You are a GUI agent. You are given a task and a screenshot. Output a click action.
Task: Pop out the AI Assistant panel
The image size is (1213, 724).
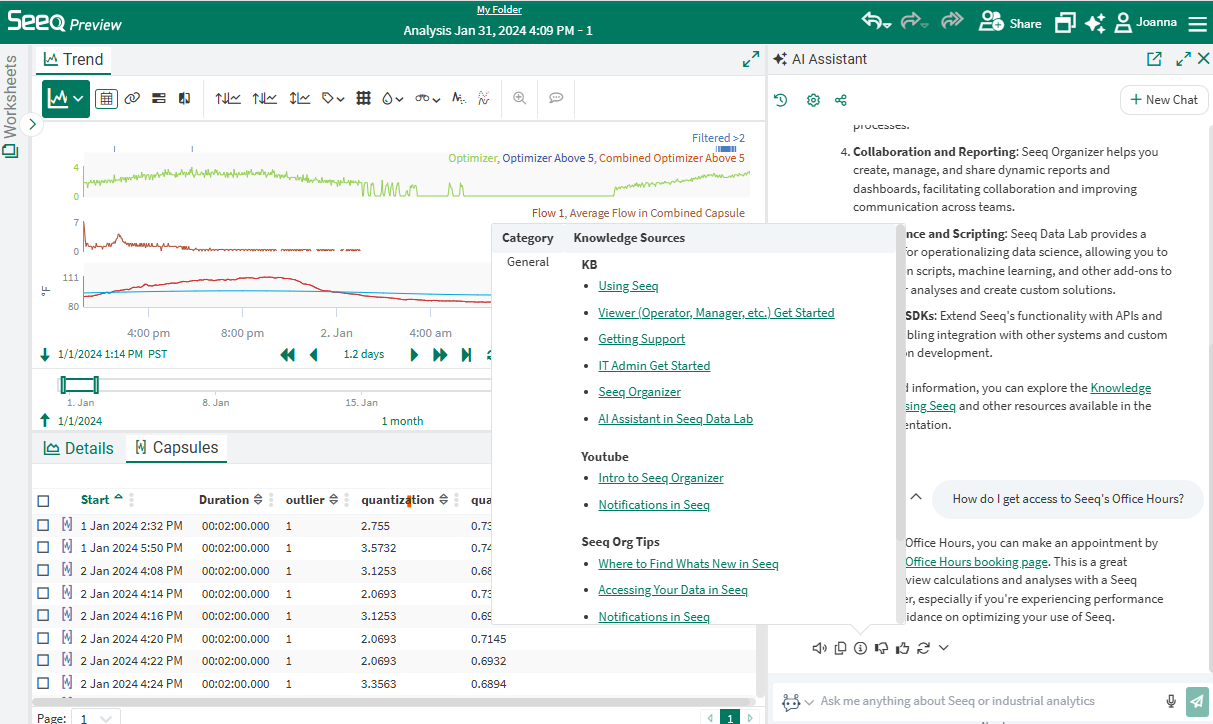pyautogui.click(x=1154, y=59)
